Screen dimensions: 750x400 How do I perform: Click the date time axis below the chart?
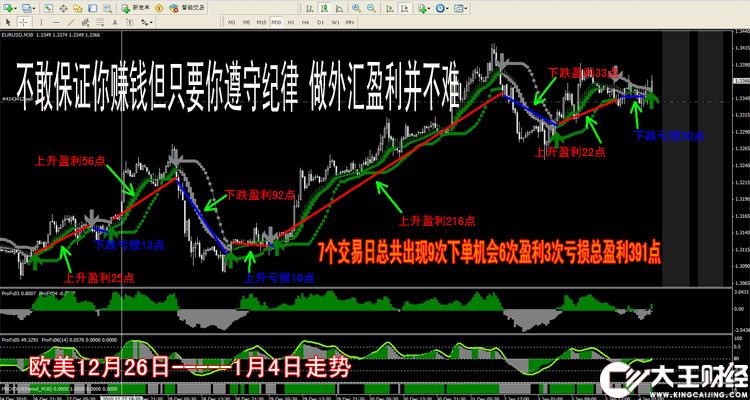pos(366,397)
